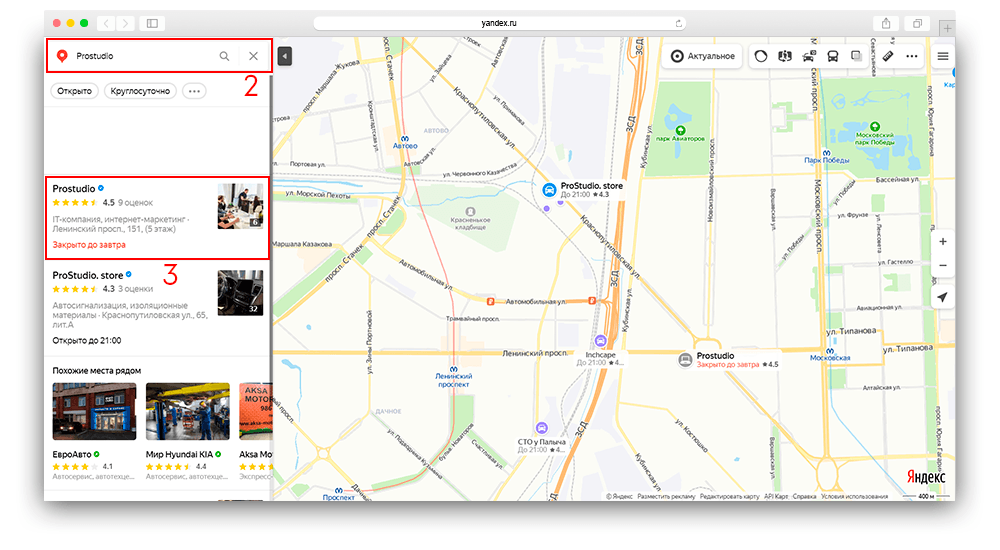The width and height of the screenshot is (1000, 550).
Task: Click парк Авиаторов green marker
Action: click(x=680, y=130)
